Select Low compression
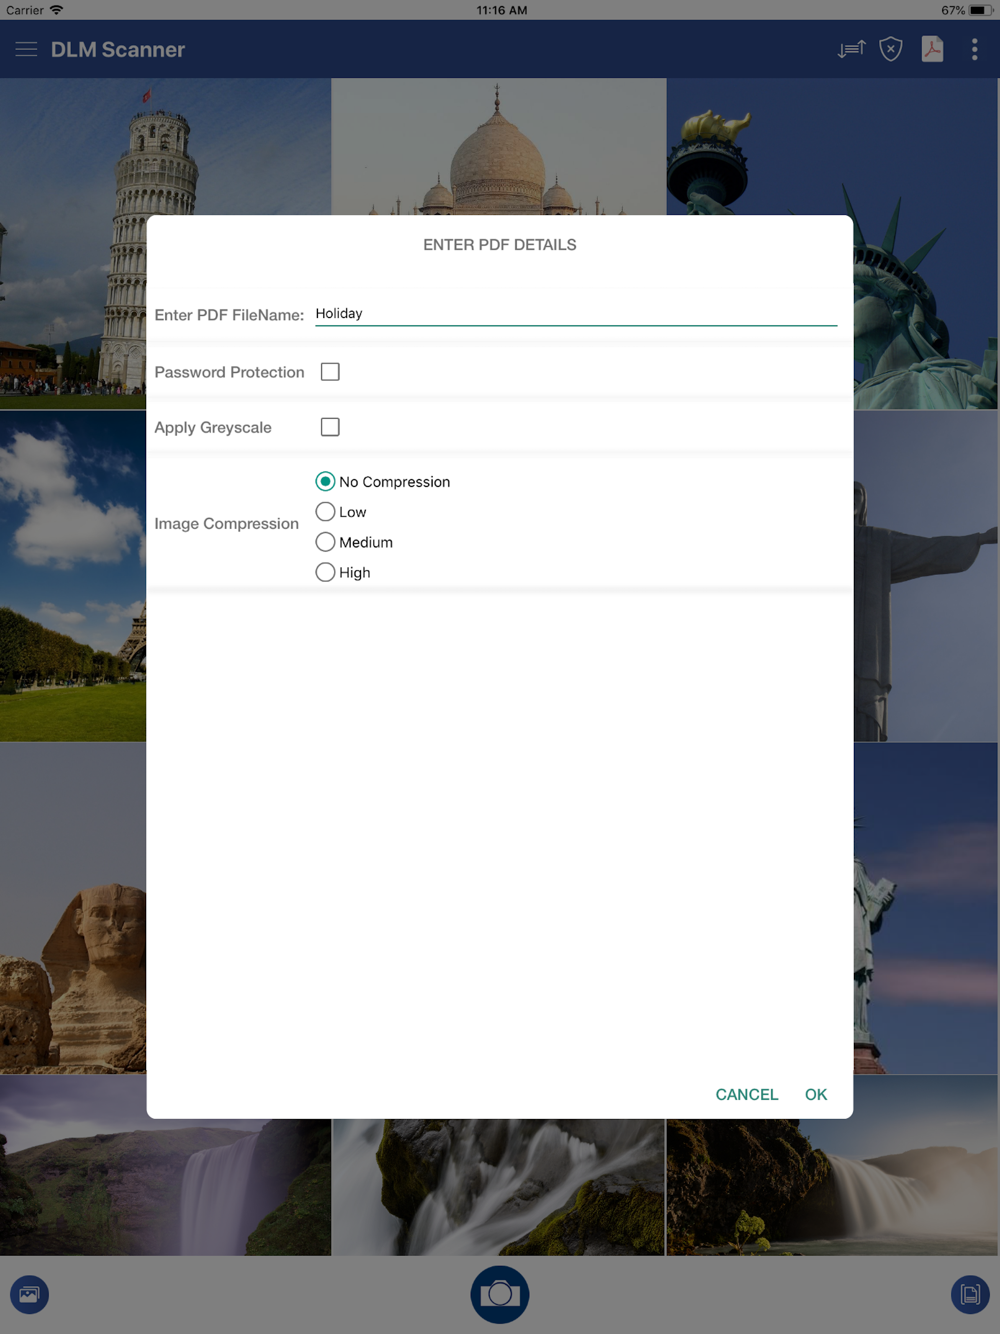This screenshot has height=1334, width=1000. pyautogui.click(x=341, y=512)
